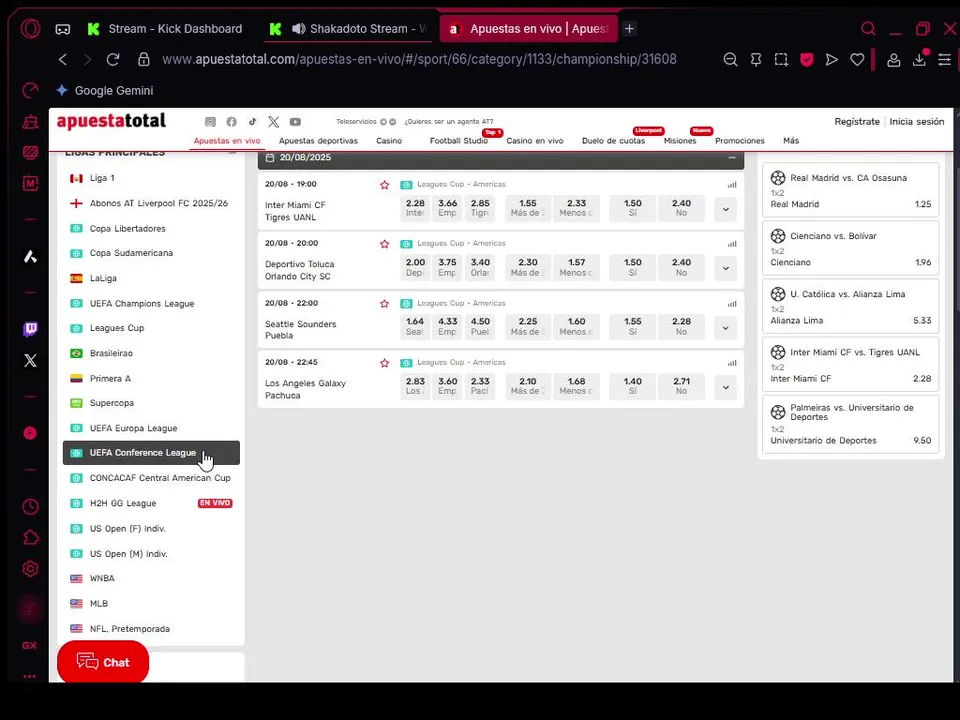Click Inicia sesión link
The image size is (960, 720).
pos(917,122)
